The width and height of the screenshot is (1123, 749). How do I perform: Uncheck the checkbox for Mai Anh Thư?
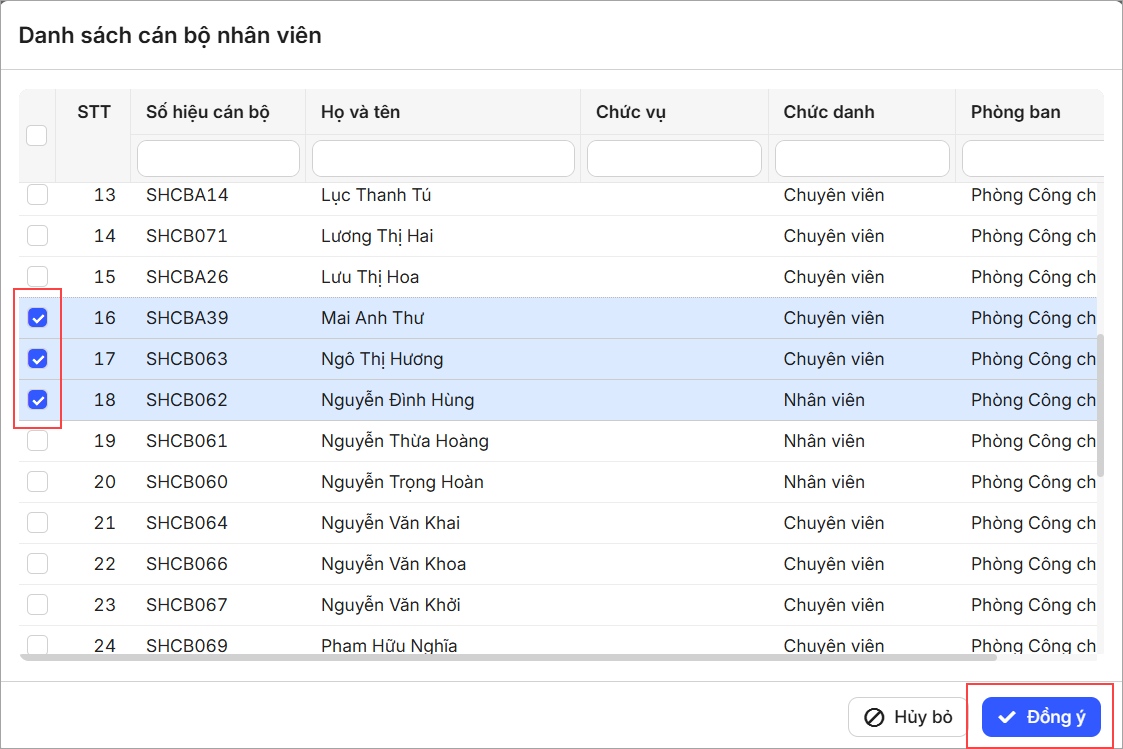(37, 318)
